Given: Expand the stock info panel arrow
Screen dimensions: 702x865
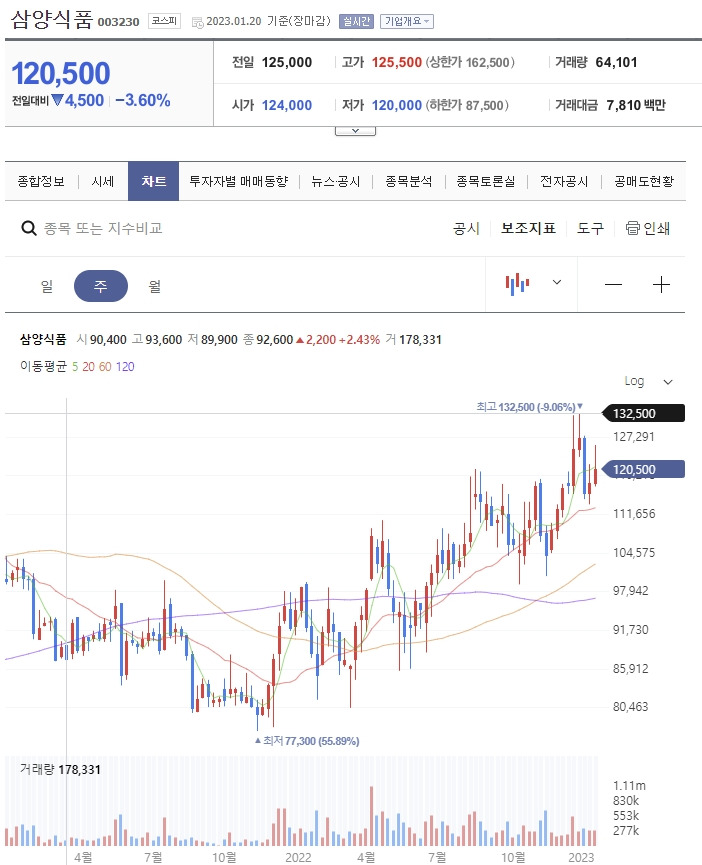Looking at the screenshot, I should click(355, 131).
